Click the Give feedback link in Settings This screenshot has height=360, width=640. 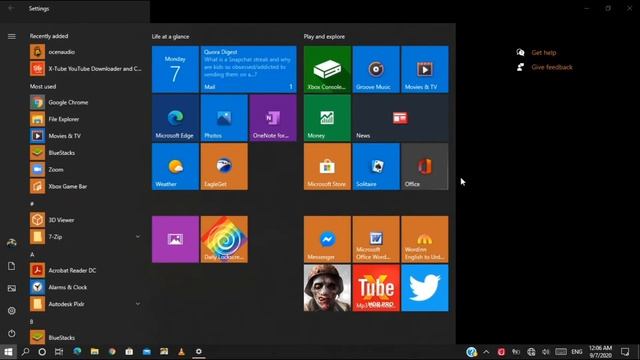[x=552, y=67]
